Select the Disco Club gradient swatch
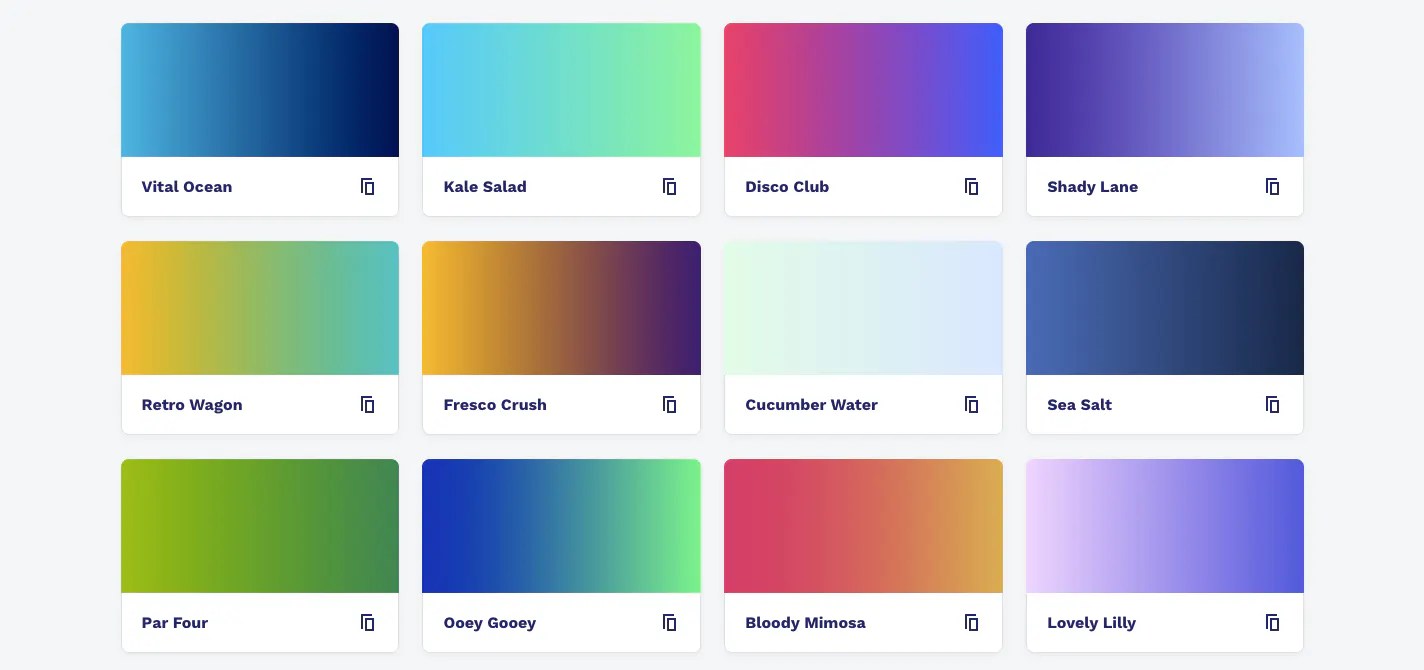The image size is (1424, 670). click(863, 90)
